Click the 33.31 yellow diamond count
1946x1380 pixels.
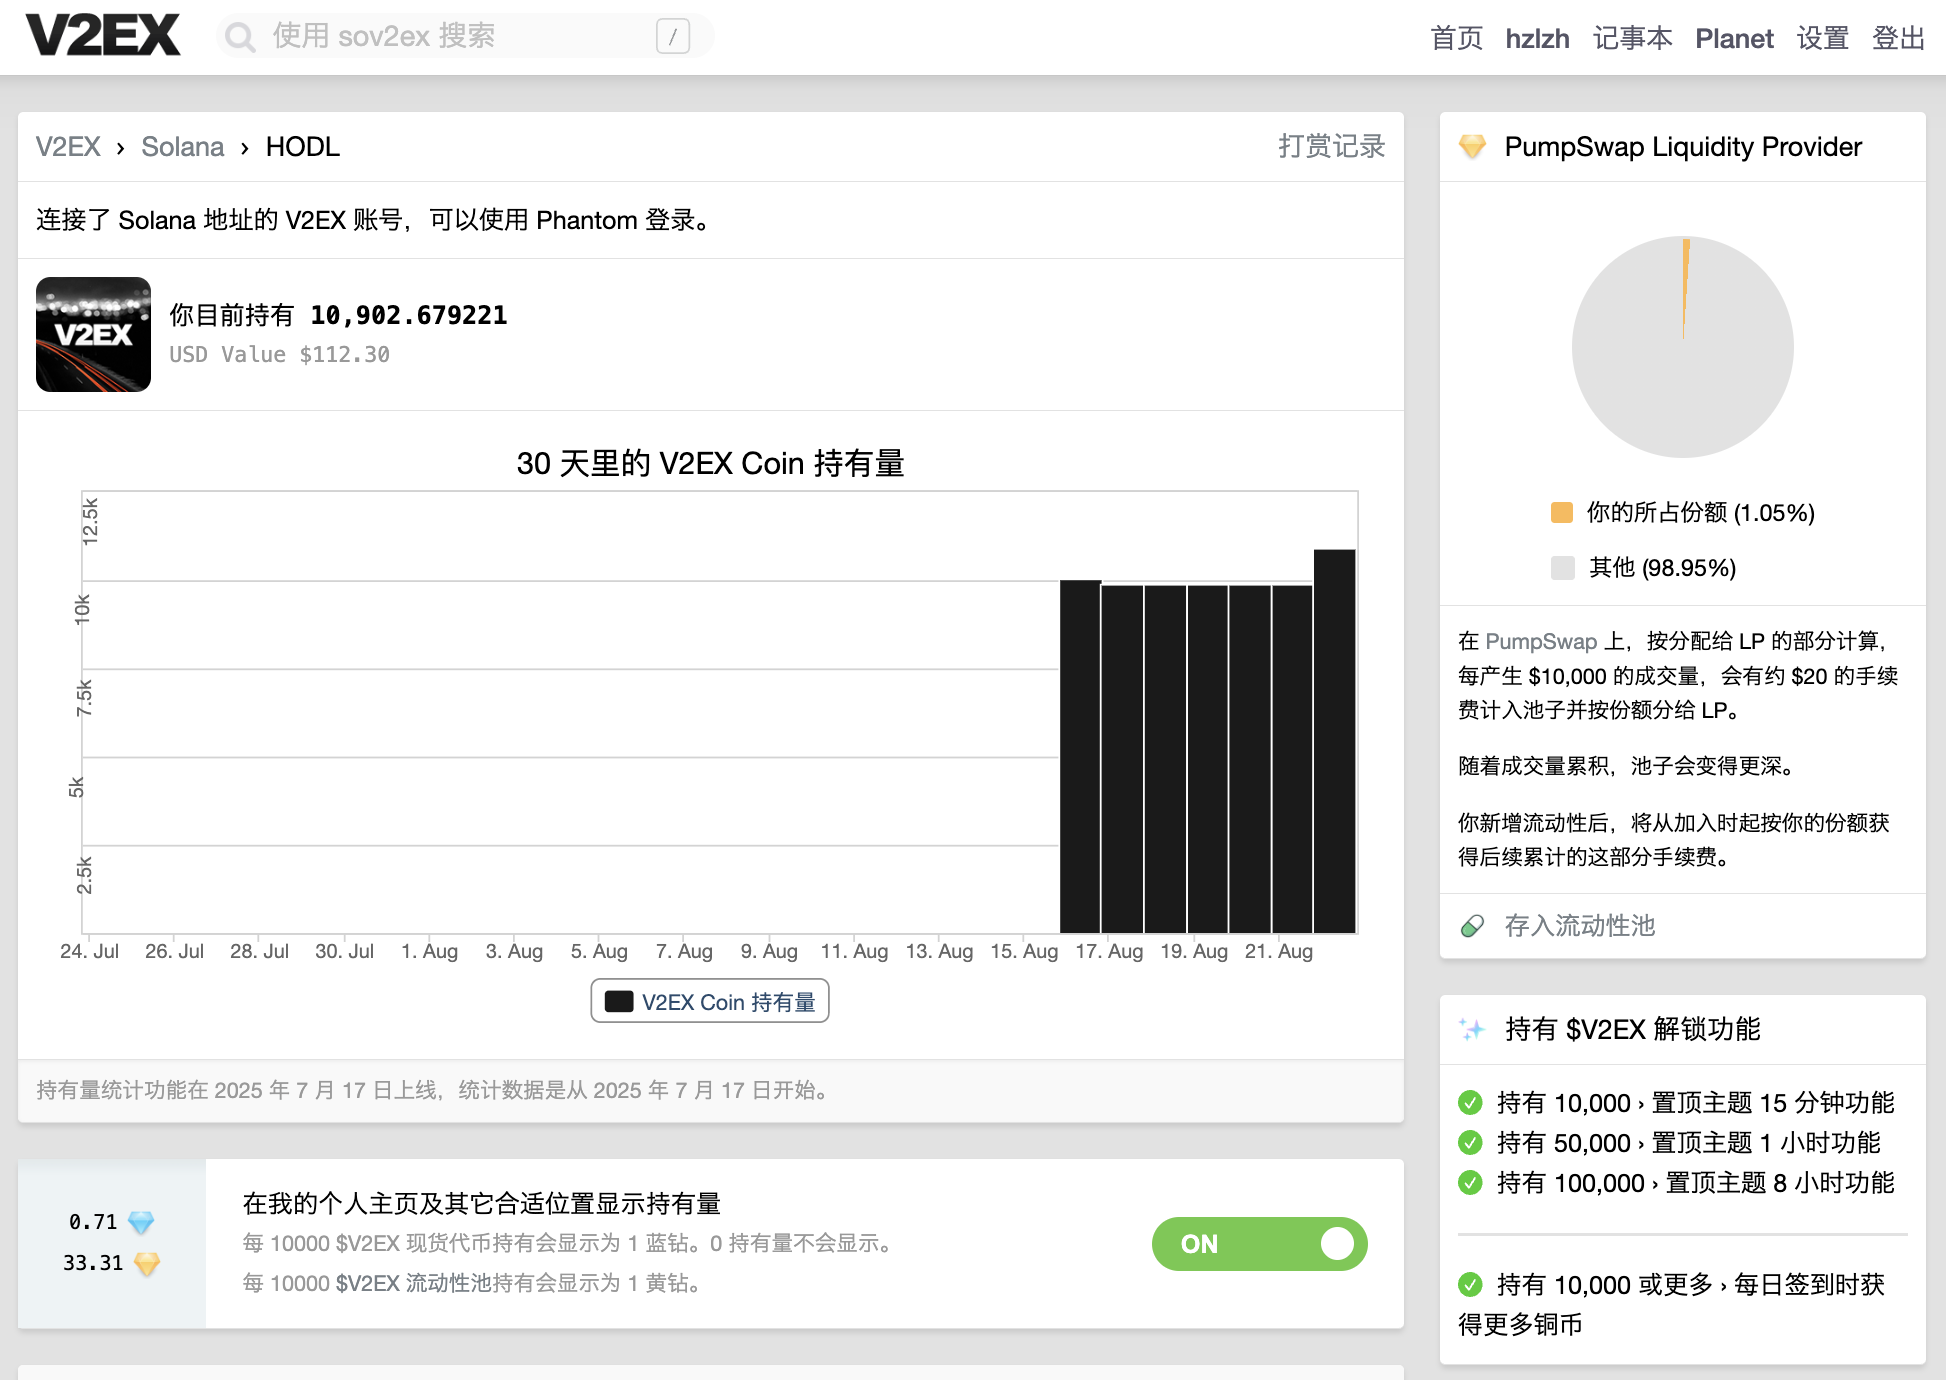93,1263
